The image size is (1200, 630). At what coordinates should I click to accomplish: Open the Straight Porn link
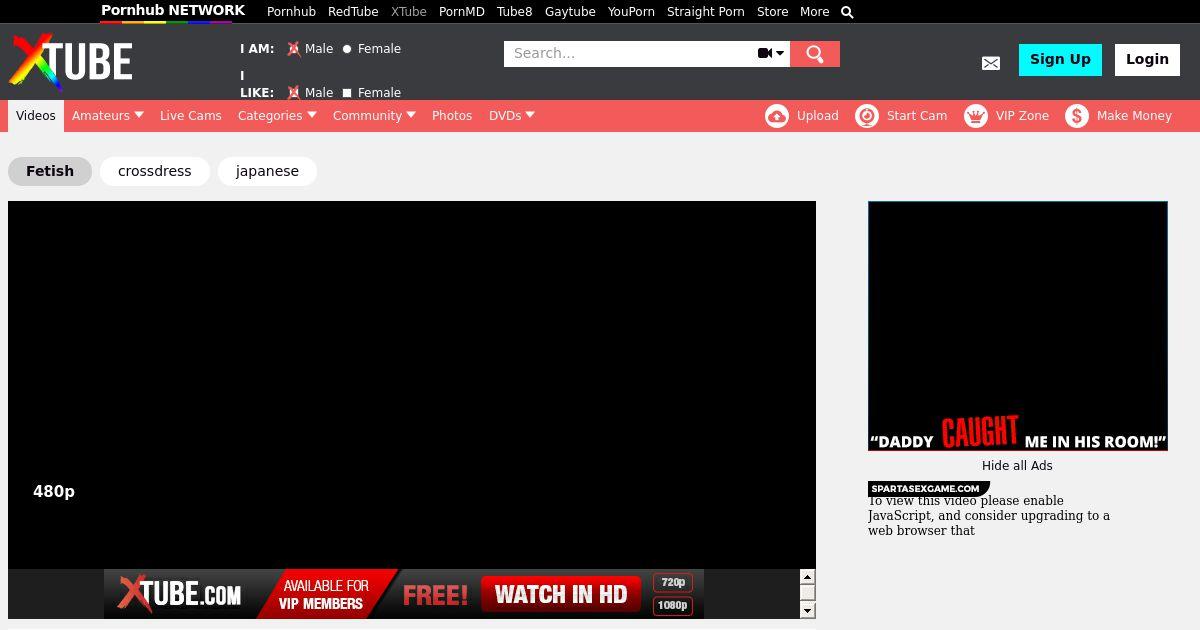(x=706, y=12)
